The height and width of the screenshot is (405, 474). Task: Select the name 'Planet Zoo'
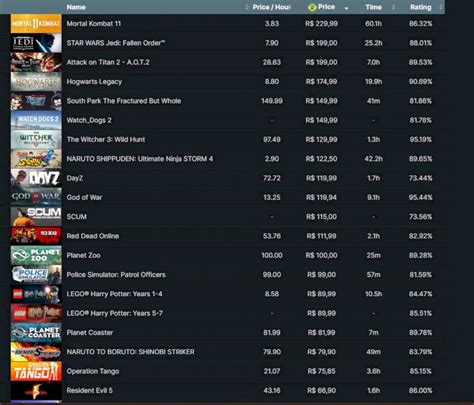[83, 256]
